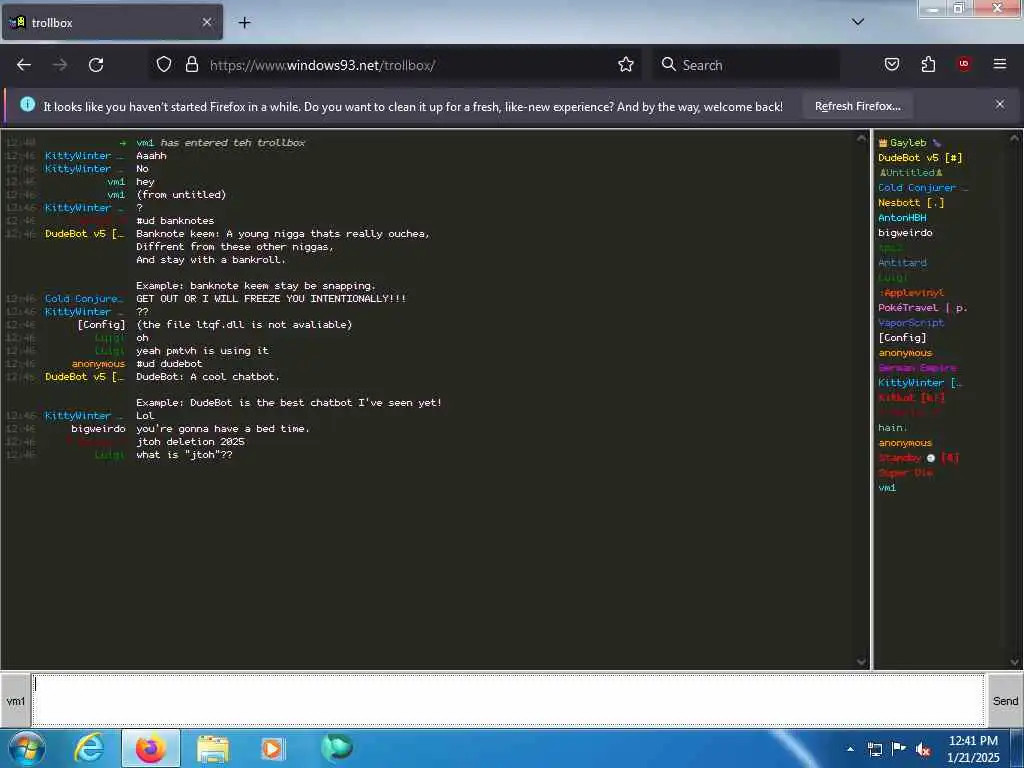The height and width of the screenshot is (768, 1024).
Task: Open Windows Media Player from taskbar
Action: coord(272,748)
